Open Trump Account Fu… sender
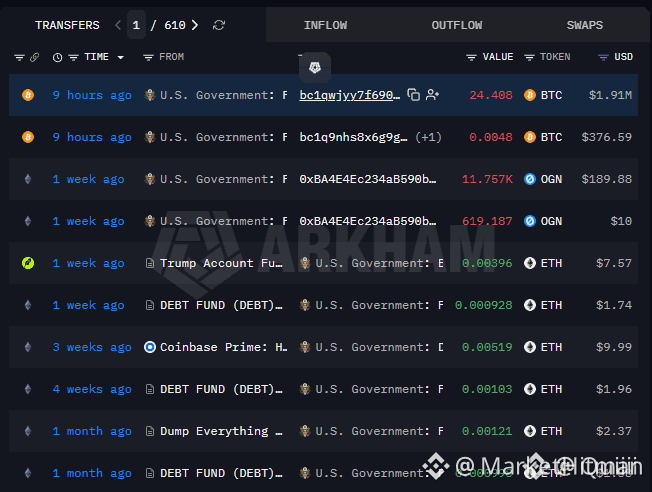Screen dimensions: 652x492 (221, 263)
